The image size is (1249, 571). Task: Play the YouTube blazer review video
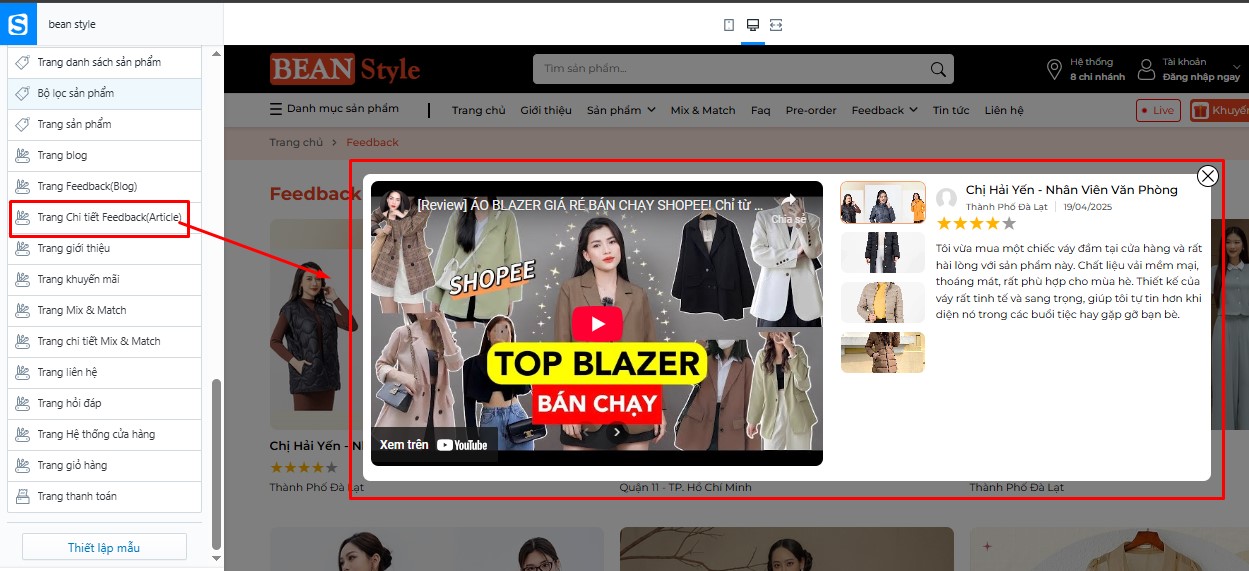597,324
